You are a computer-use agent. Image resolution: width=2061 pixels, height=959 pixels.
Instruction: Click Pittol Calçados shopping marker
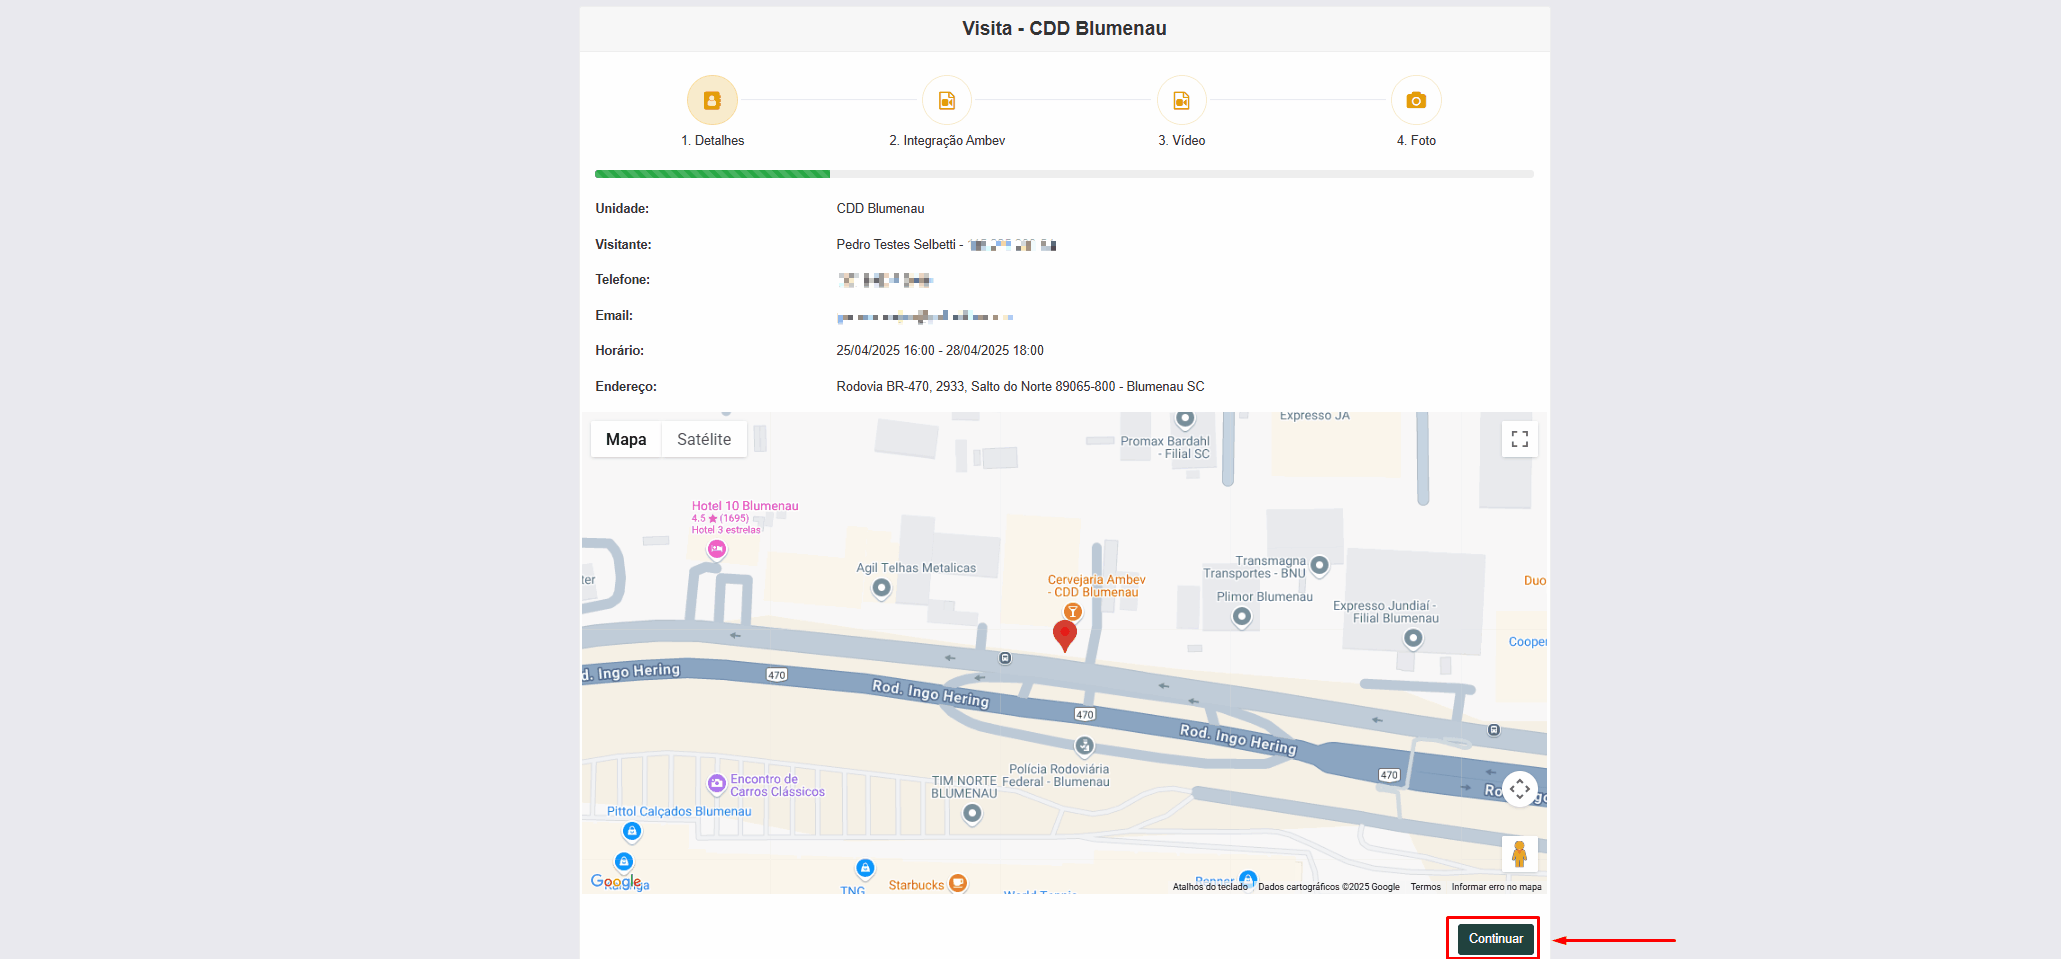pyautogui.click(x=632, y=831)
